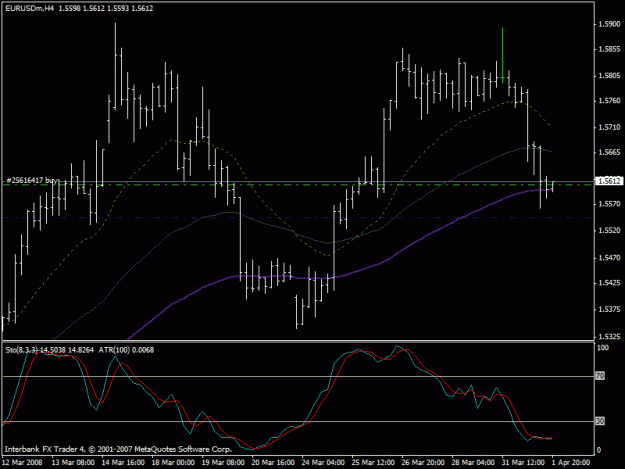The width and height of the screenshot is (625, 469).
Task: Click the 26 Mar 20:00 time label
Action: click(423, 462)
